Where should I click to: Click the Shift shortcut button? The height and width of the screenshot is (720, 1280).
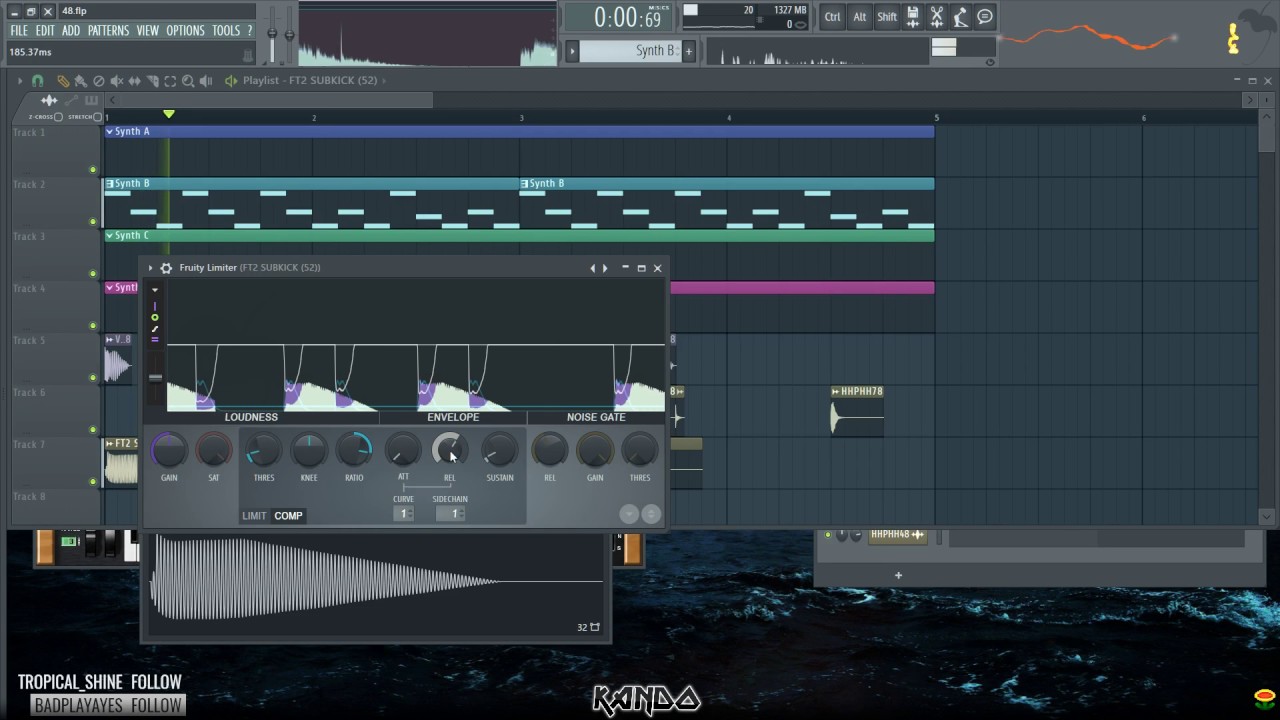(x=887, y=17)
